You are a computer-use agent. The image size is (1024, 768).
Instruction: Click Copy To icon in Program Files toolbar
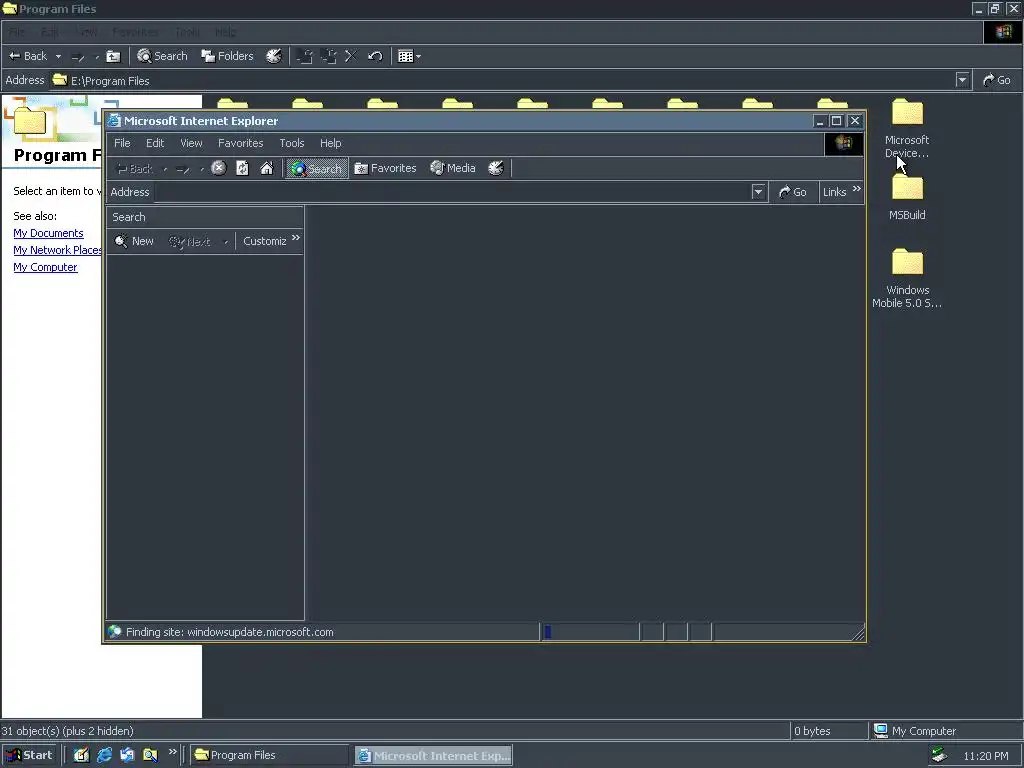[328, 56]
